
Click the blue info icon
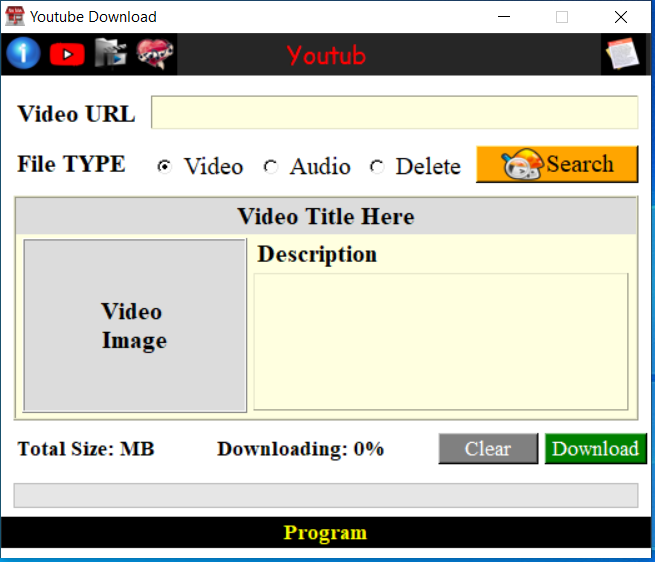[23, 53]
